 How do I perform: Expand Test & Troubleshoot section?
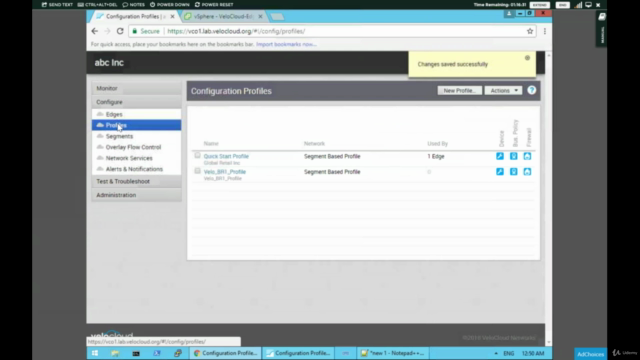136,181
